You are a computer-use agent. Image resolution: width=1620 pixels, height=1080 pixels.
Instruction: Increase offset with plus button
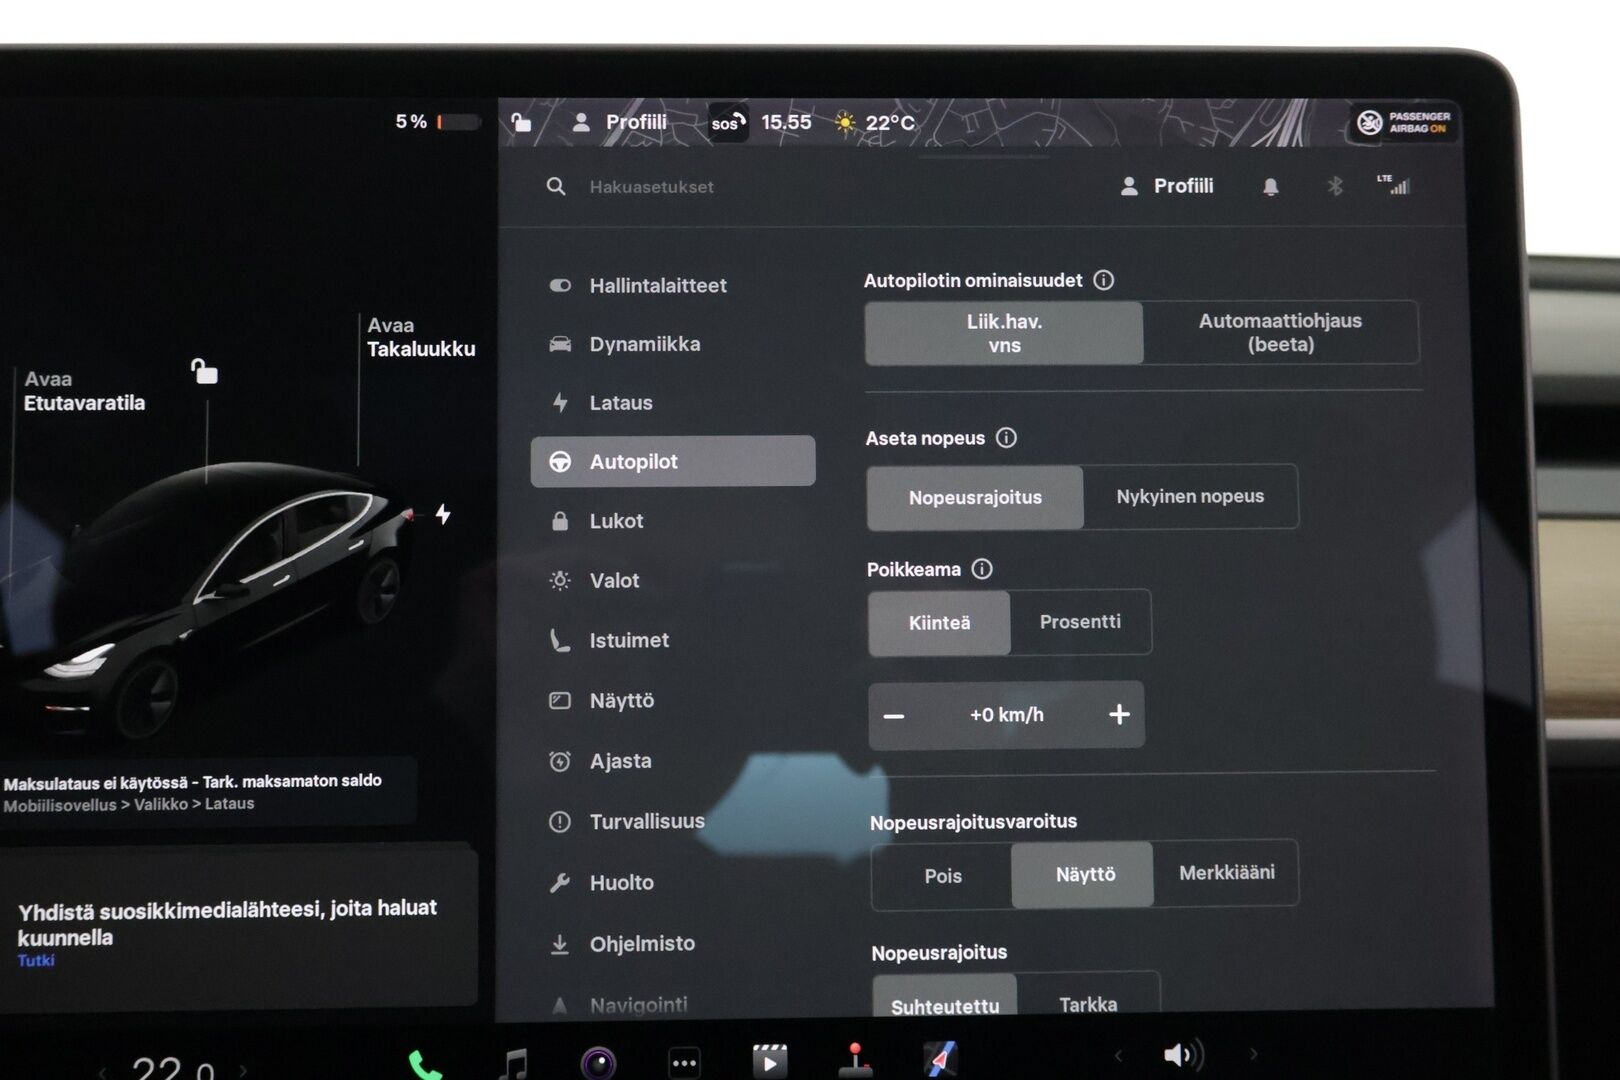[x=1119, y=714]
